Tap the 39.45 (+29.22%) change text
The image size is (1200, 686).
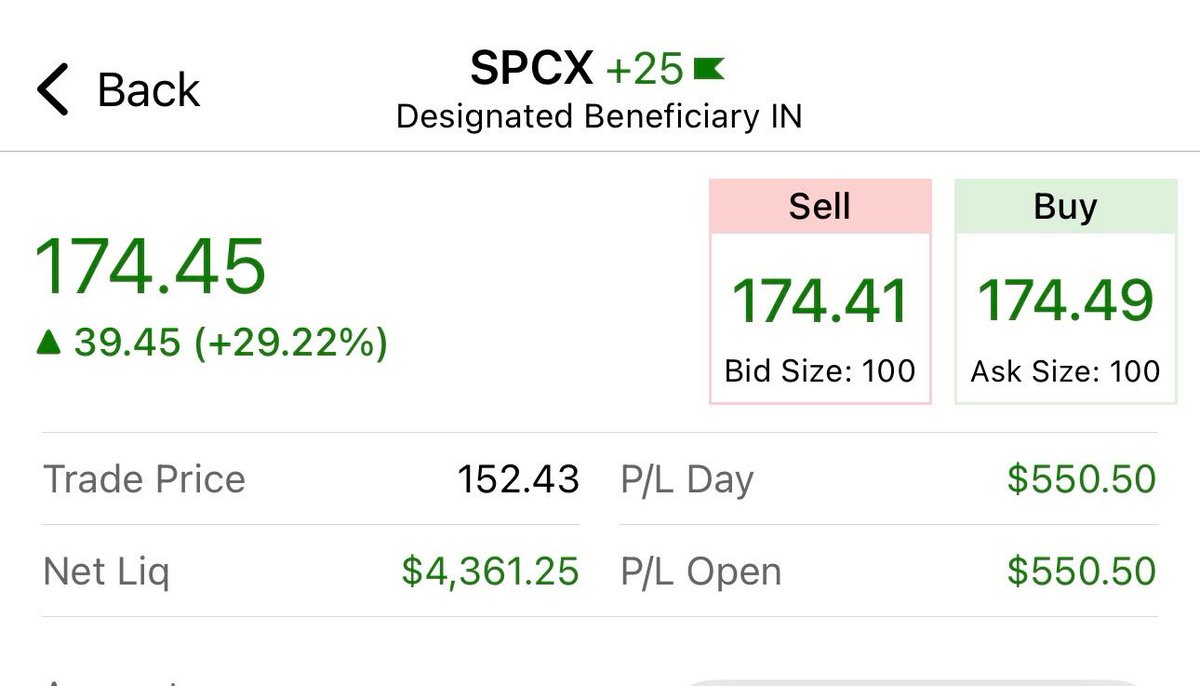pos(230,344)
